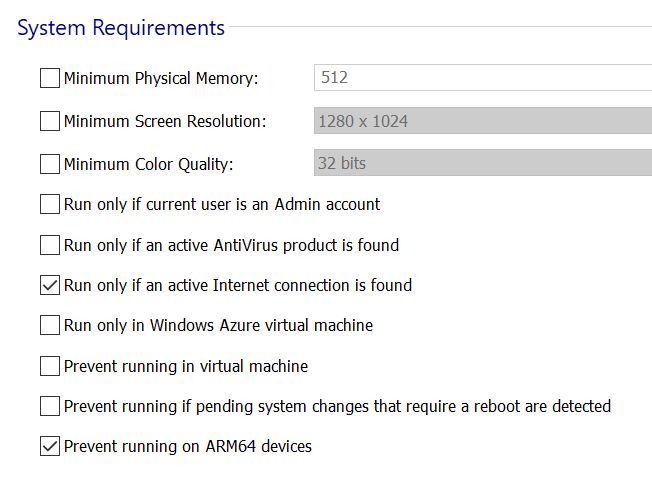Image resolution: width=652 pixels, height=480 pixels.
Task: Tick Run only in Windows Azure virtual machine
Action: [50, 325]
